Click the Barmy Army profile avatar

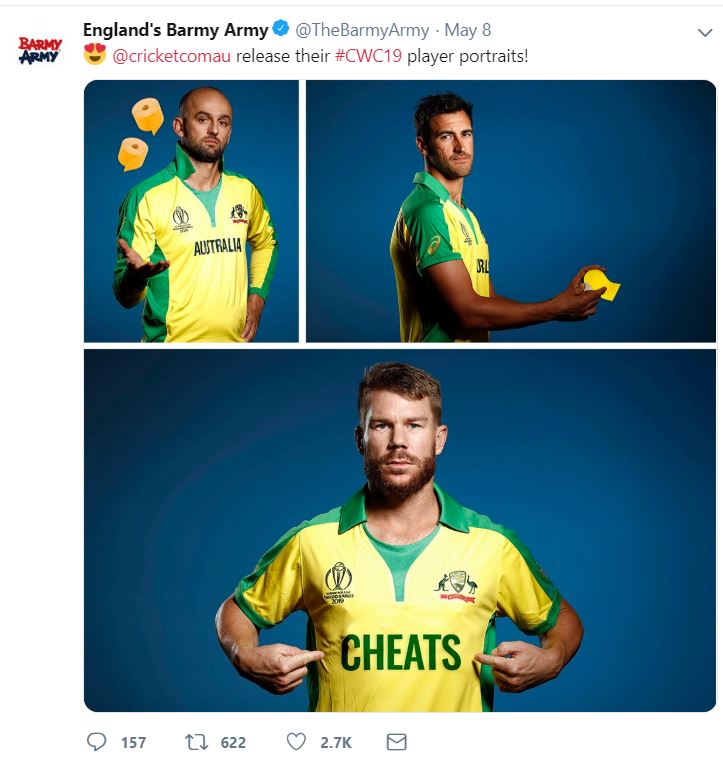(40, 51)
